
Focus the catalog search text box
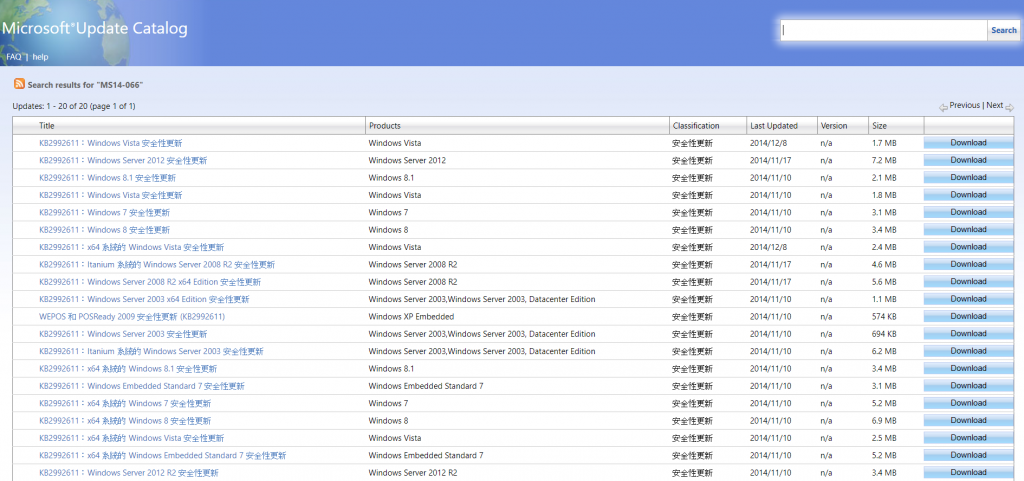pos(884,30)
